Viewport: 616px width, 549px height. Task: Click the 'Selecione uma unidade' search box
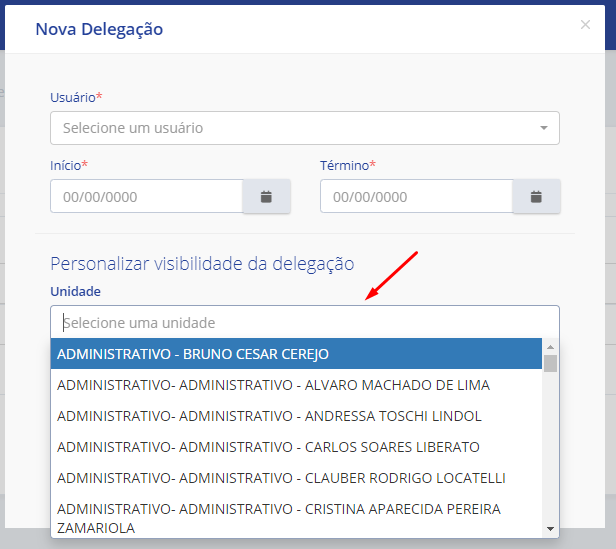pos(304,323)
